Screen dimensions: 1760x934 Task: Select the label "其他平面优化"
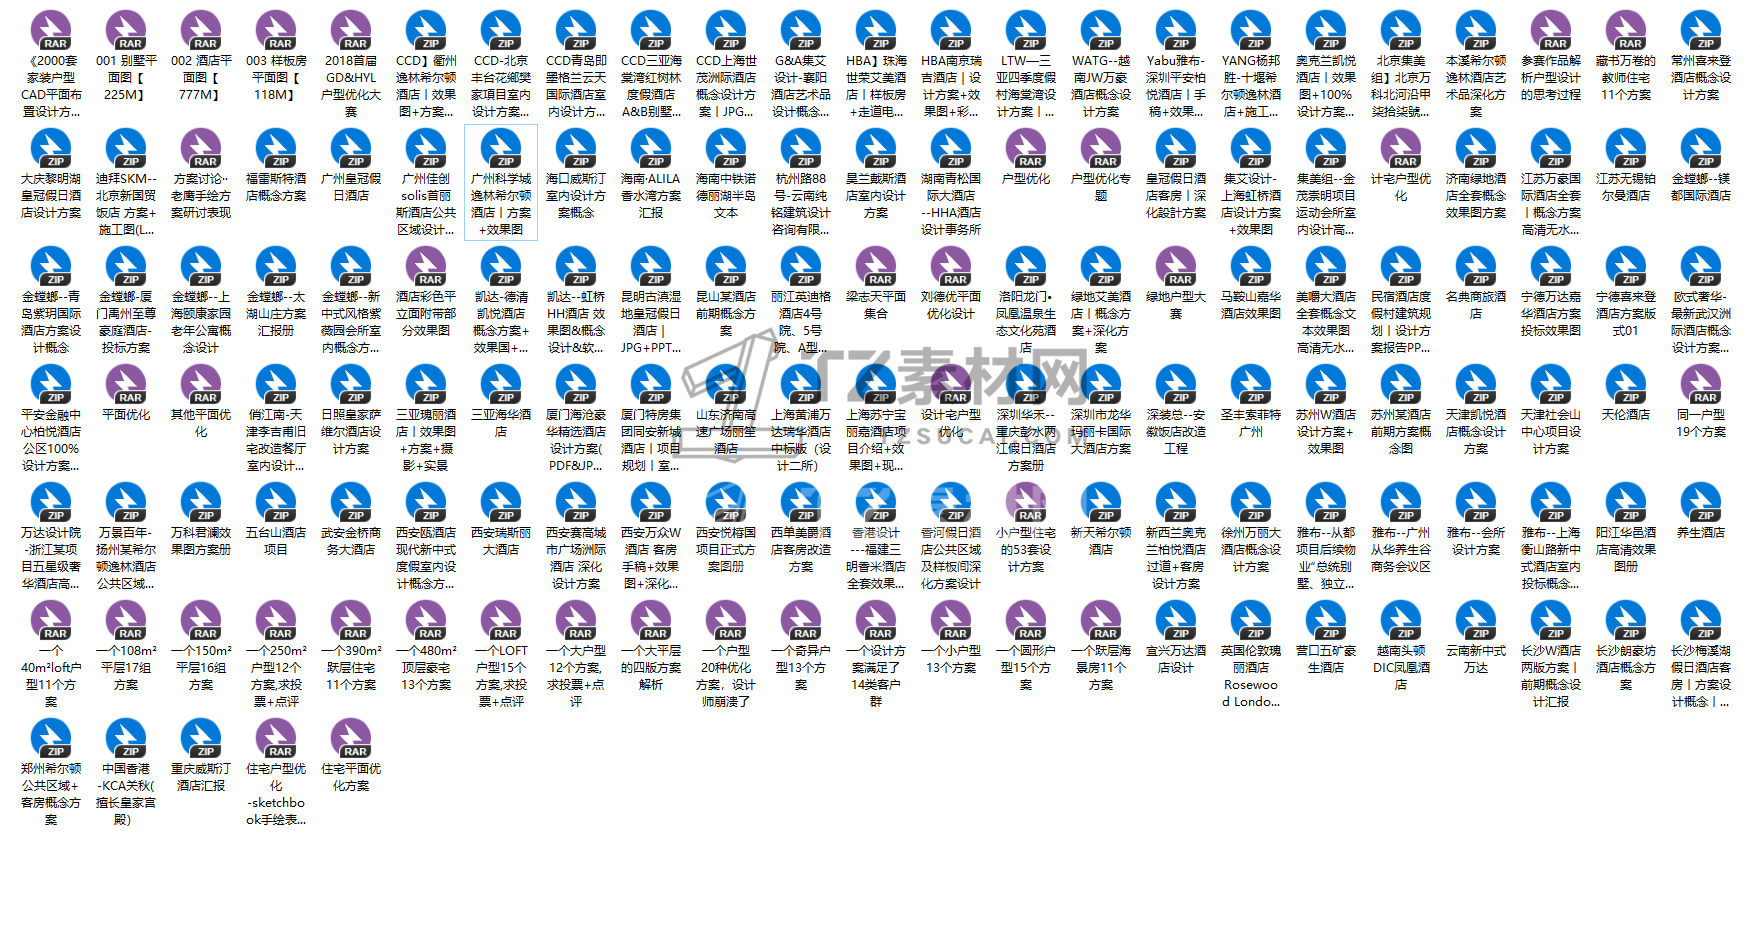[x=201, y=423]
